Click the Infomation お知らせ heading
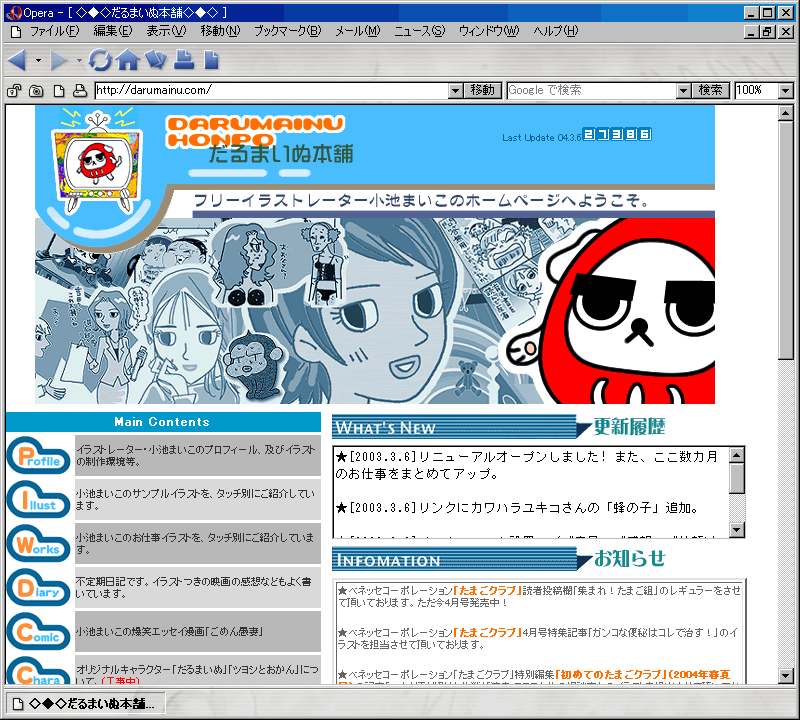 click(499, 559)
